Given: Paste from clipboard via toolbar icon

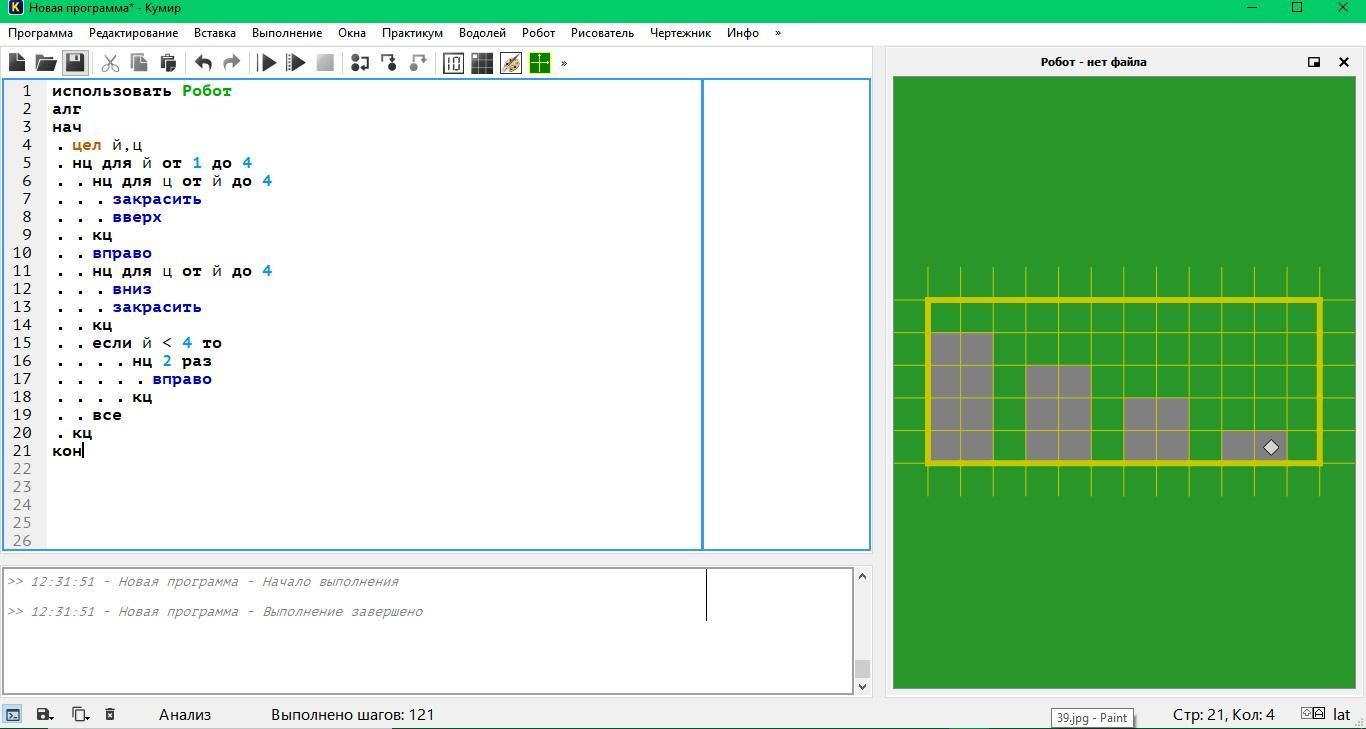Looking at the screenshot, I should [x=168, y=63].
